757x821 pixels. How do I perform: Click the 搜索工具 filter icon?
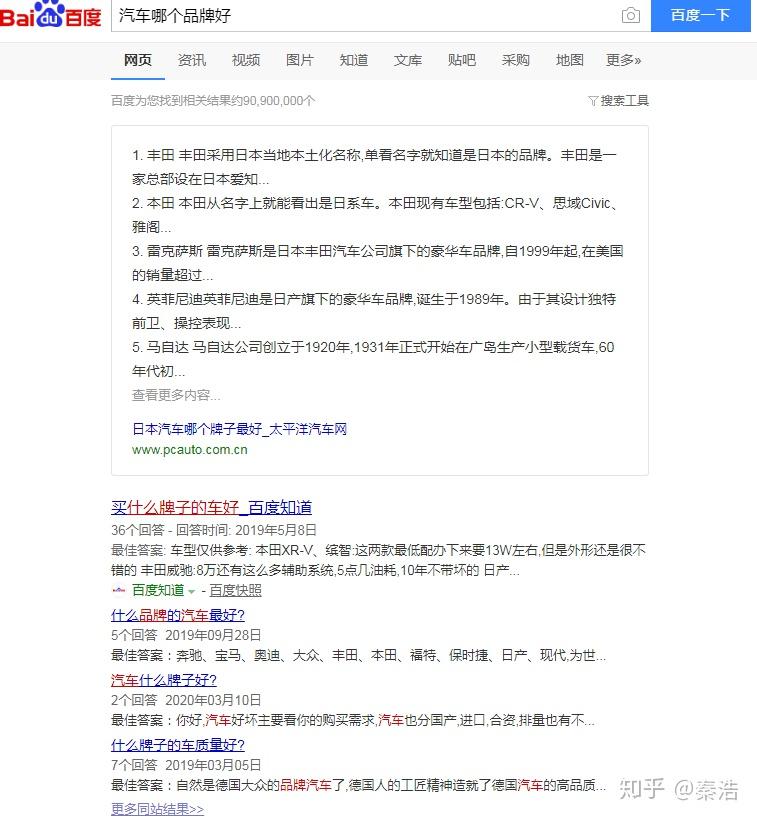point(593,101)
